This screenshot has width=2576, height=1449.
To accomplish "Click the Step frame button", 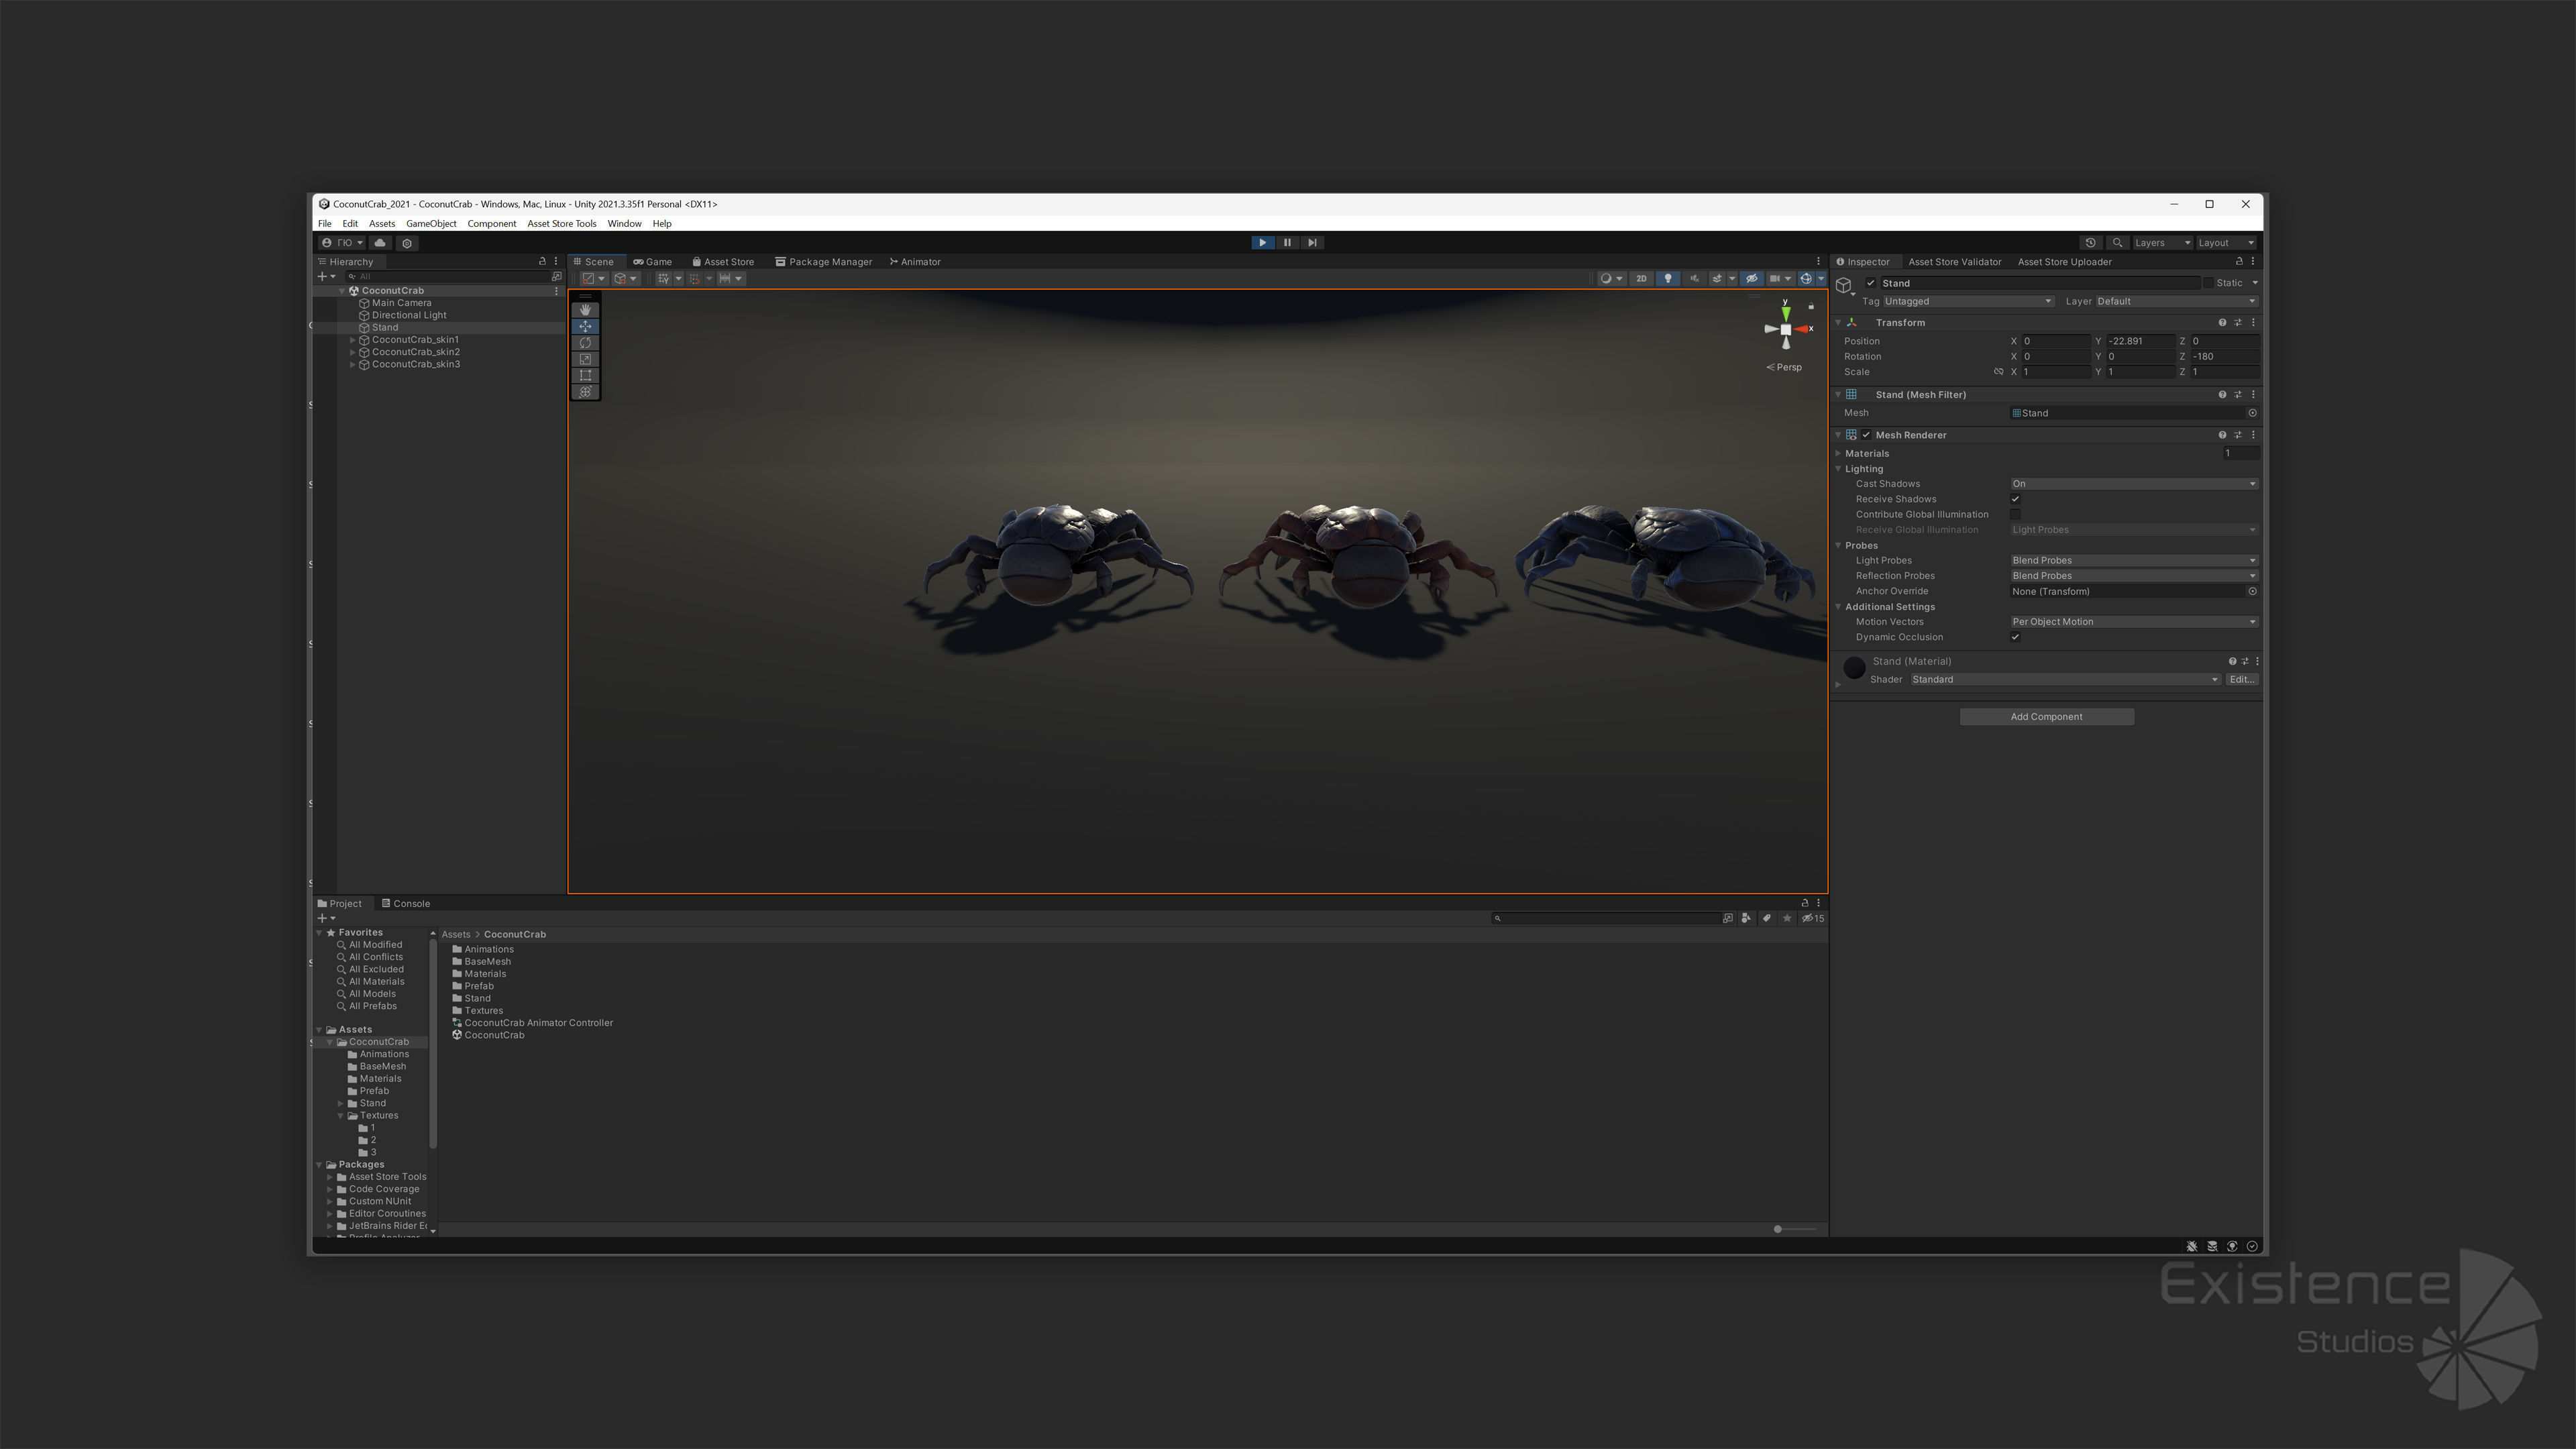I will pos(1312,243).
